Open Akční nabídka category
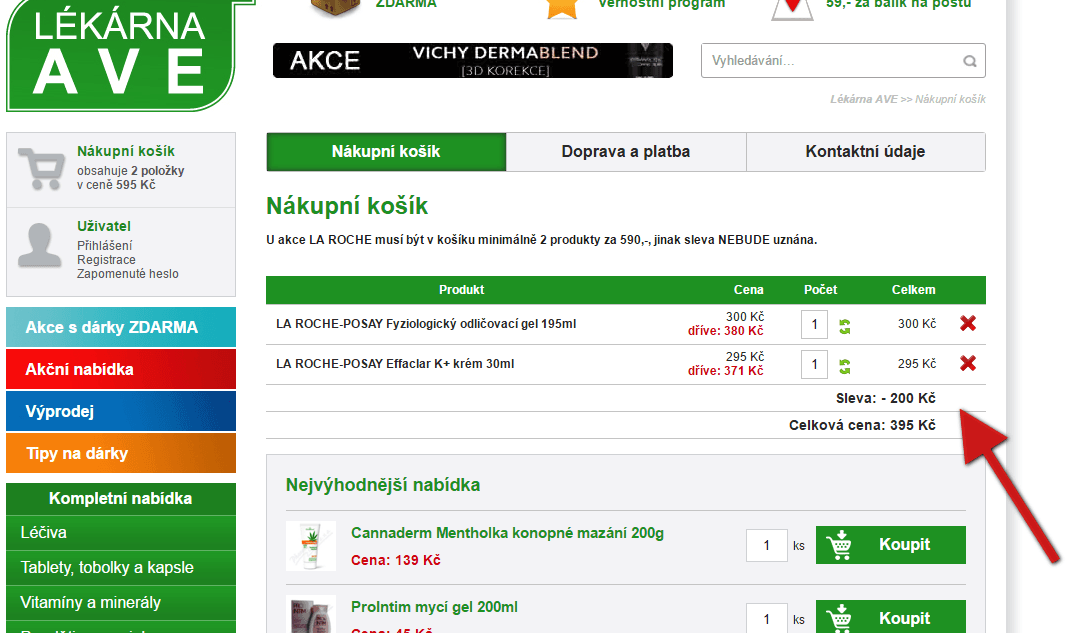 click(121, 369)
